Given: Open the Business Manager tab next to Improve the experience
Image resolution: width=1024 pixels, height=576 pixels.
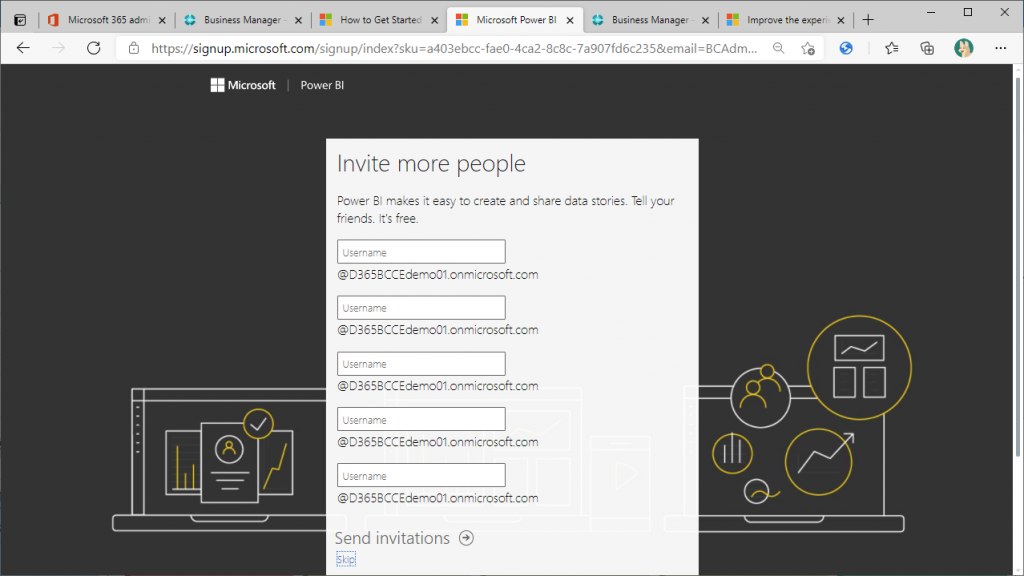Looking at the screenshot, I should (650, 20).
